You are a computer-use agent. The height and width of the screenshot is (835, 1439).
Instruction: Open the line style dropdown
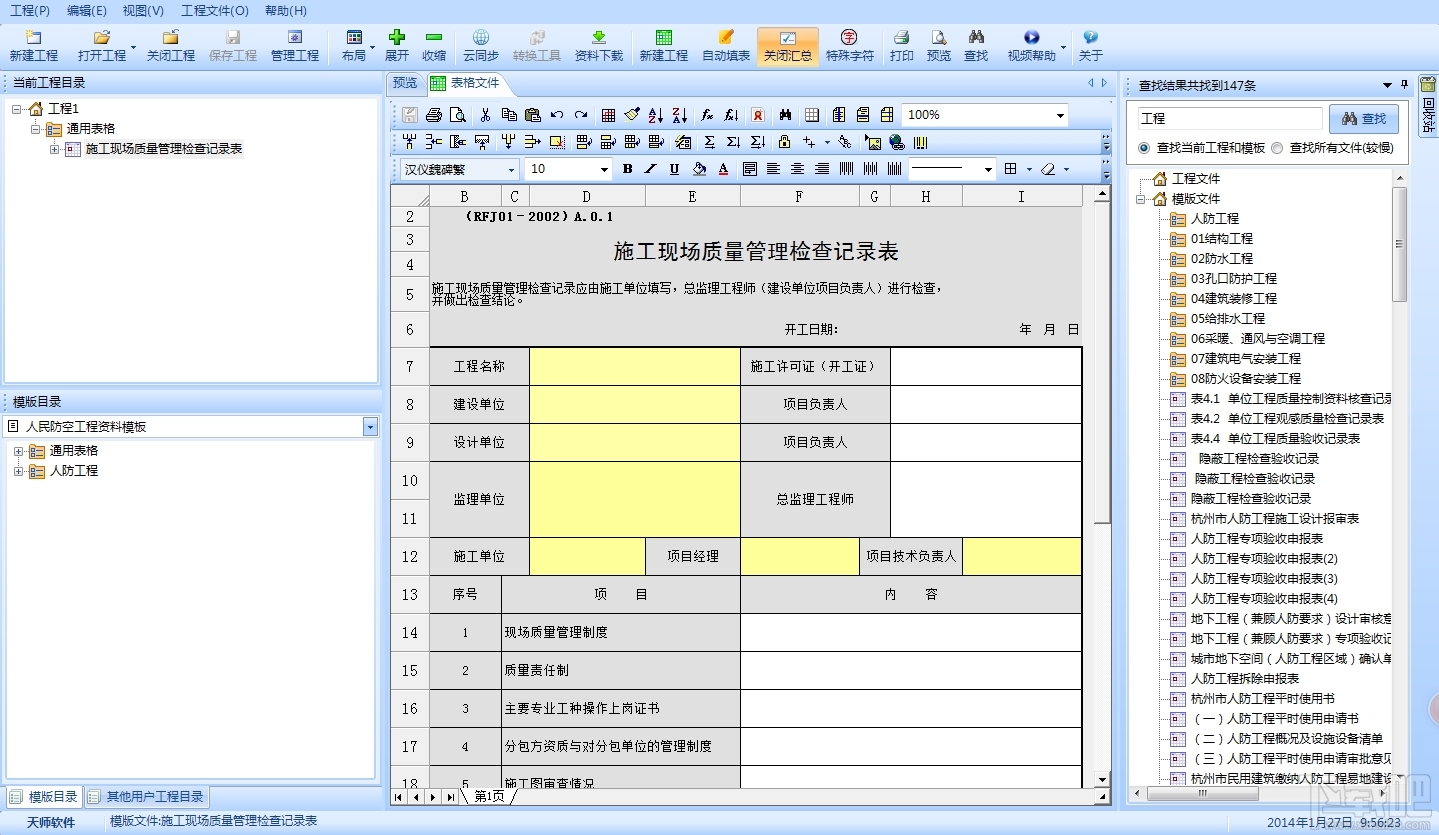[x=989, y=170]
